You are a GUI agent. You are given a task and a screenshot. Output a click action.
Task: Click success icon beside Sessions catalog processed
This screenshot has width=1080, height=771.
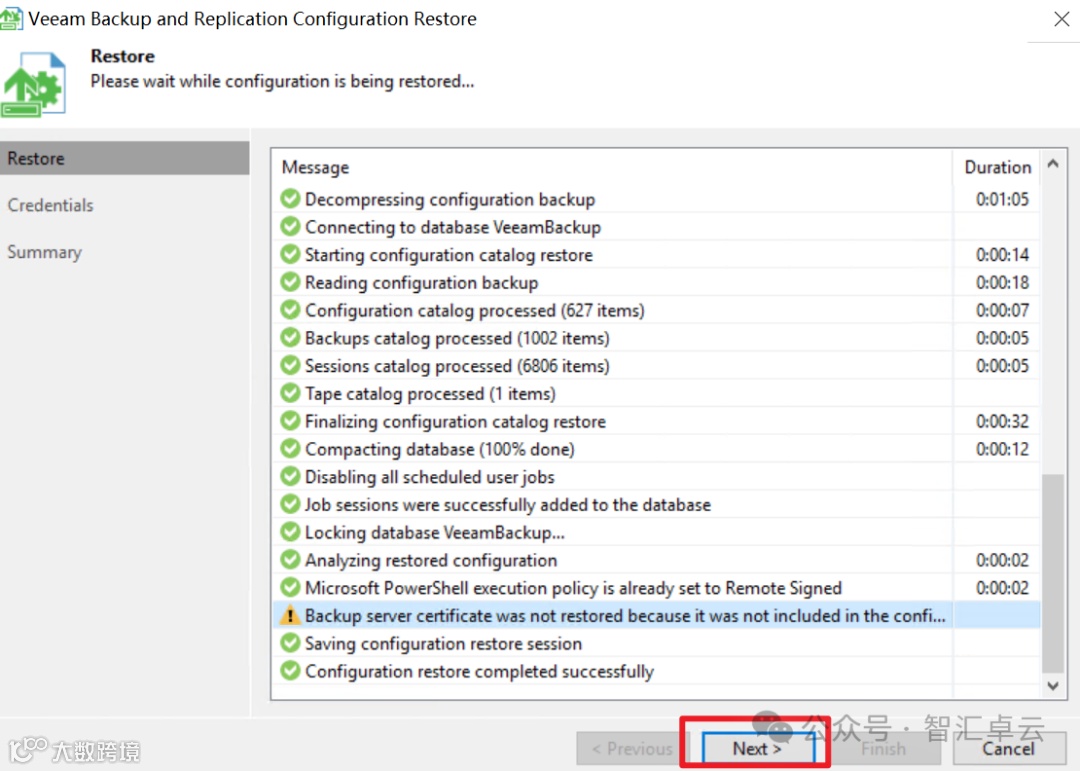click(x=290, y=365)
